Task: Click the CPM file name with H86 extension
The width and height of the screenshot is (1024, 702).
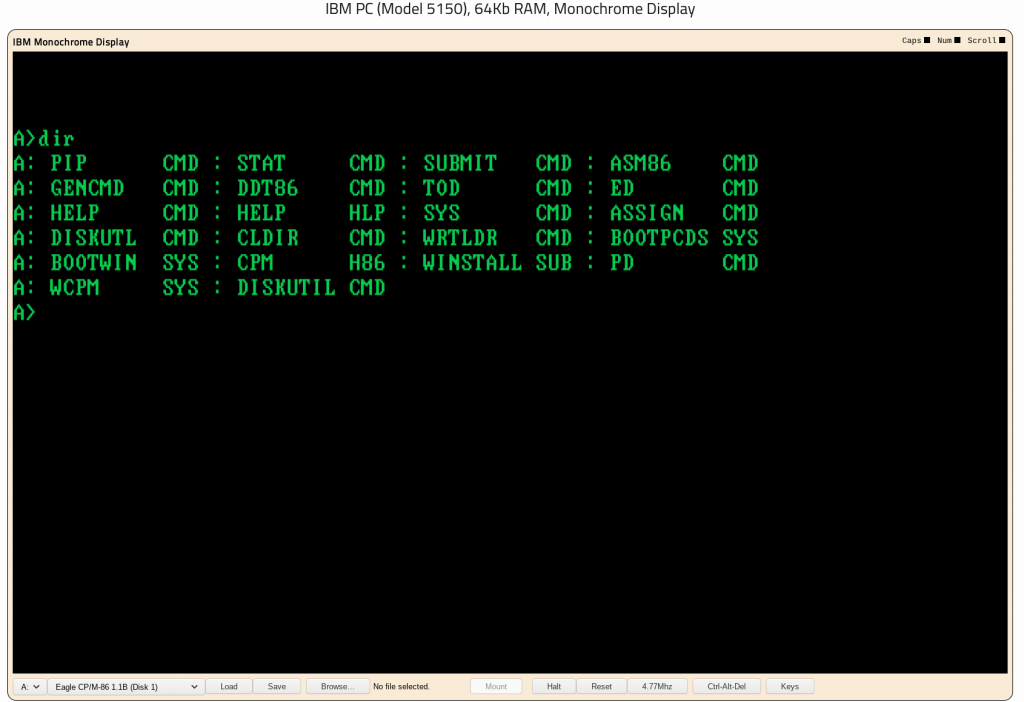Action: (255, 263)
